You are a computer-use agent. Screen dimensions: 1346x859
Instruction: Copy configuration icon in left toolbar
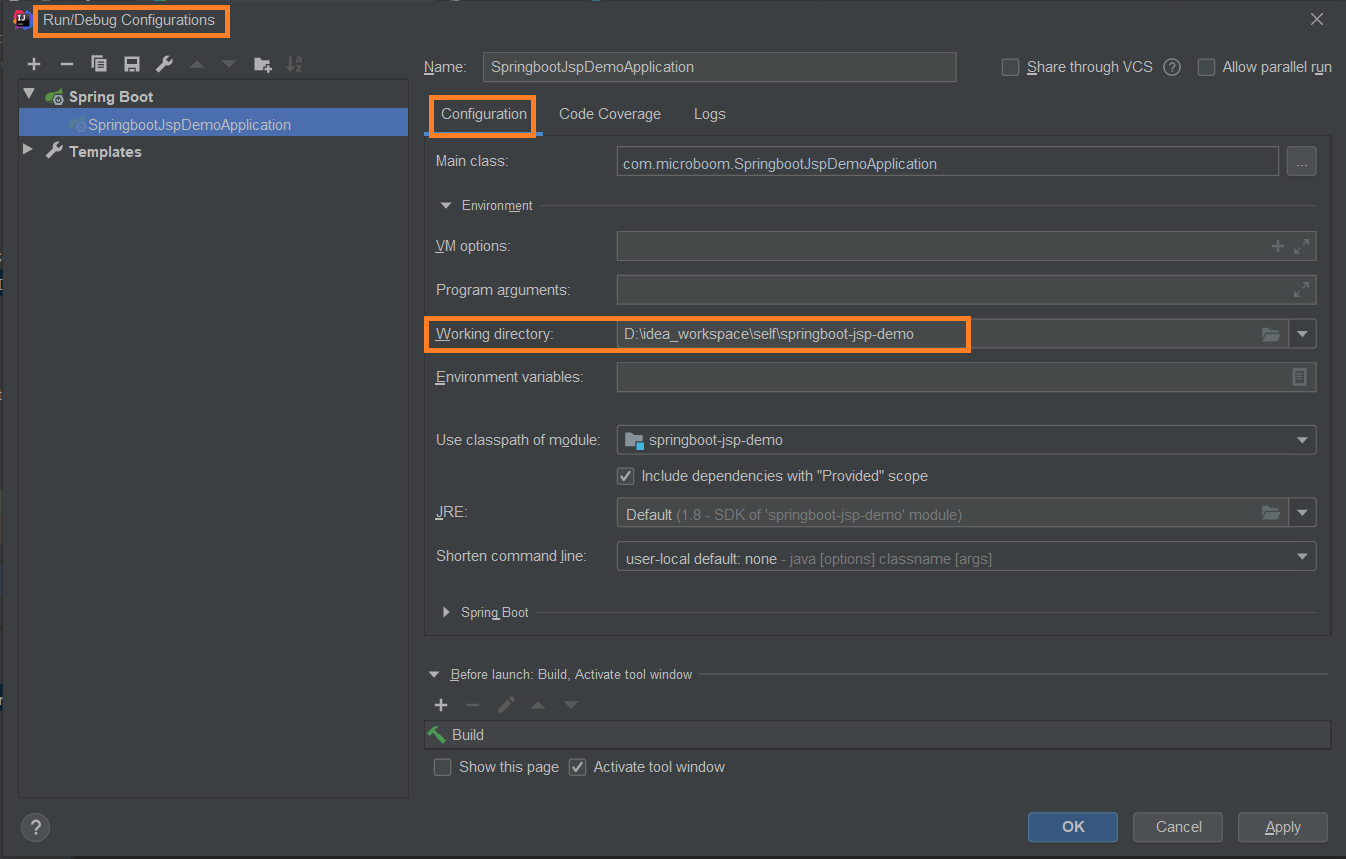tap(99, 64)
